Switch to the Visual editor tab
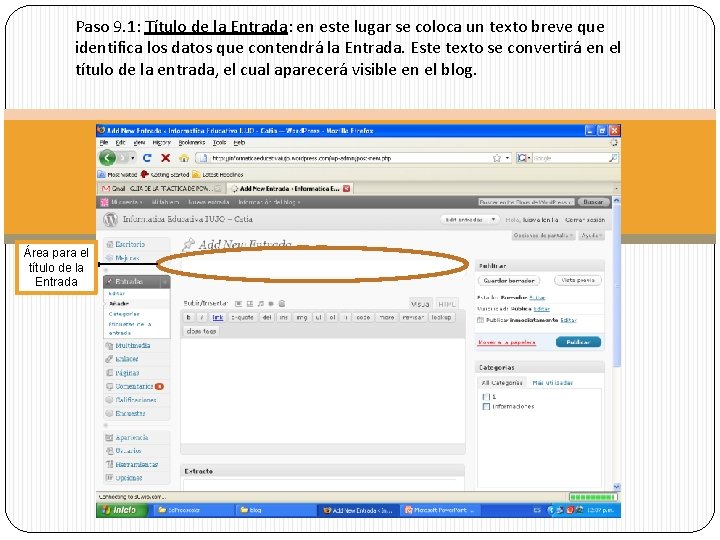 (420, 304)
